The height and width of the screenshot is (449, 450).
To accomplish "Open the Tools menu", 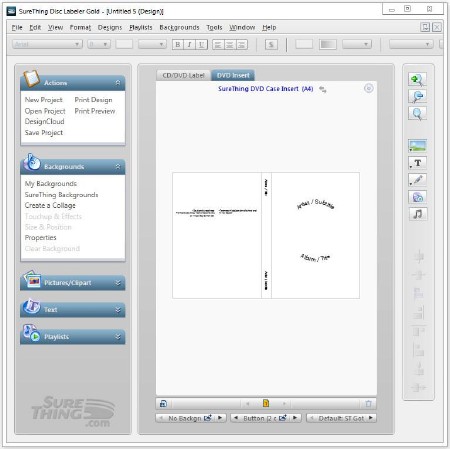I will [x=214, y=27].
